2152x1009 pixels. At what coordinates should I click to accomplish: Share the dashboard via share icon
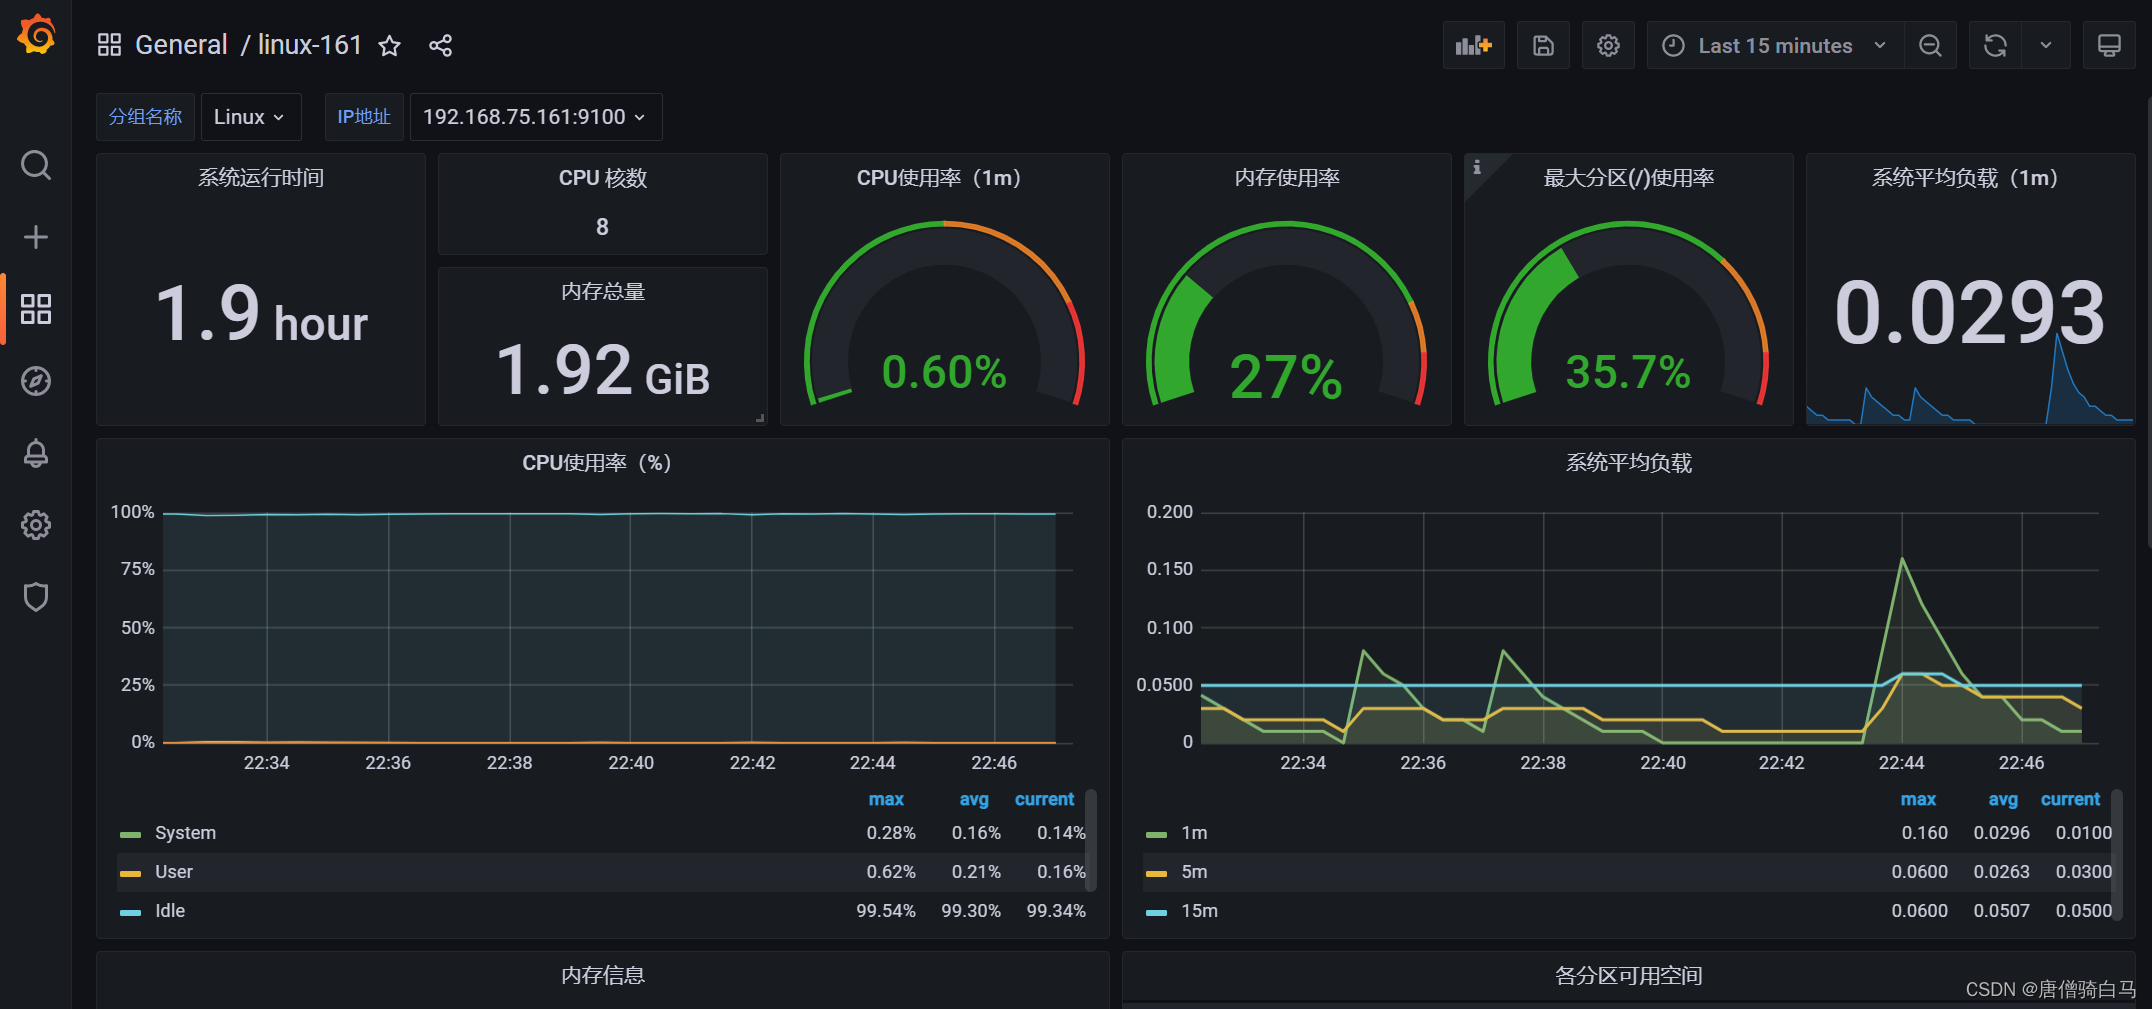click(441, 46)
